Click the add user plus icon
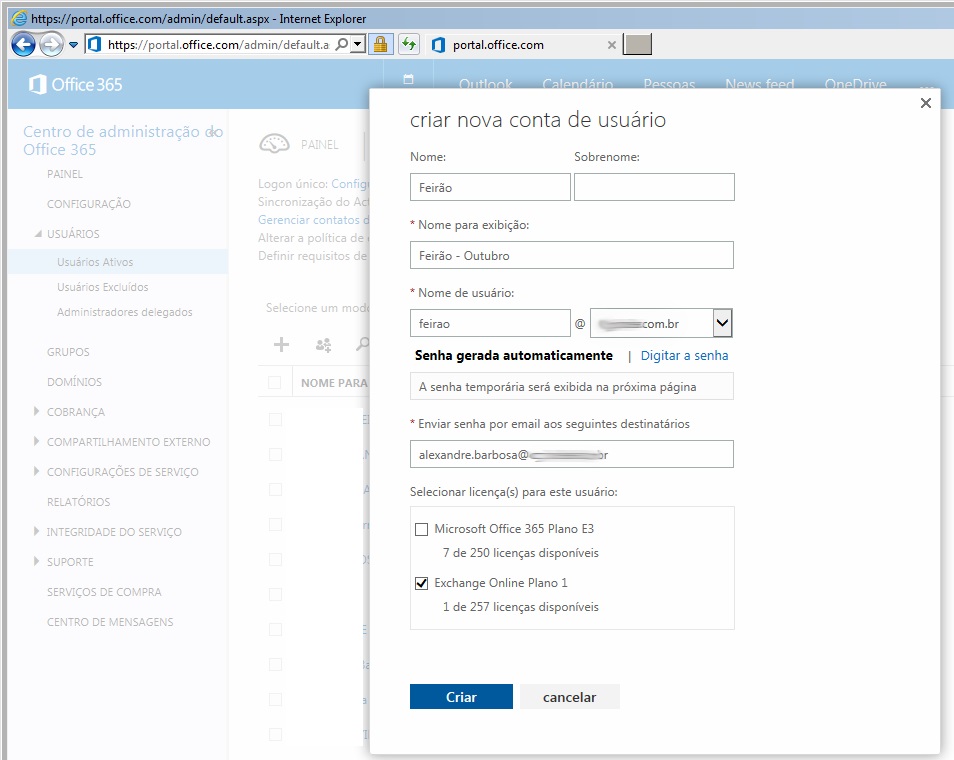Viewport: 954px width, 760px height. [281, 345]
